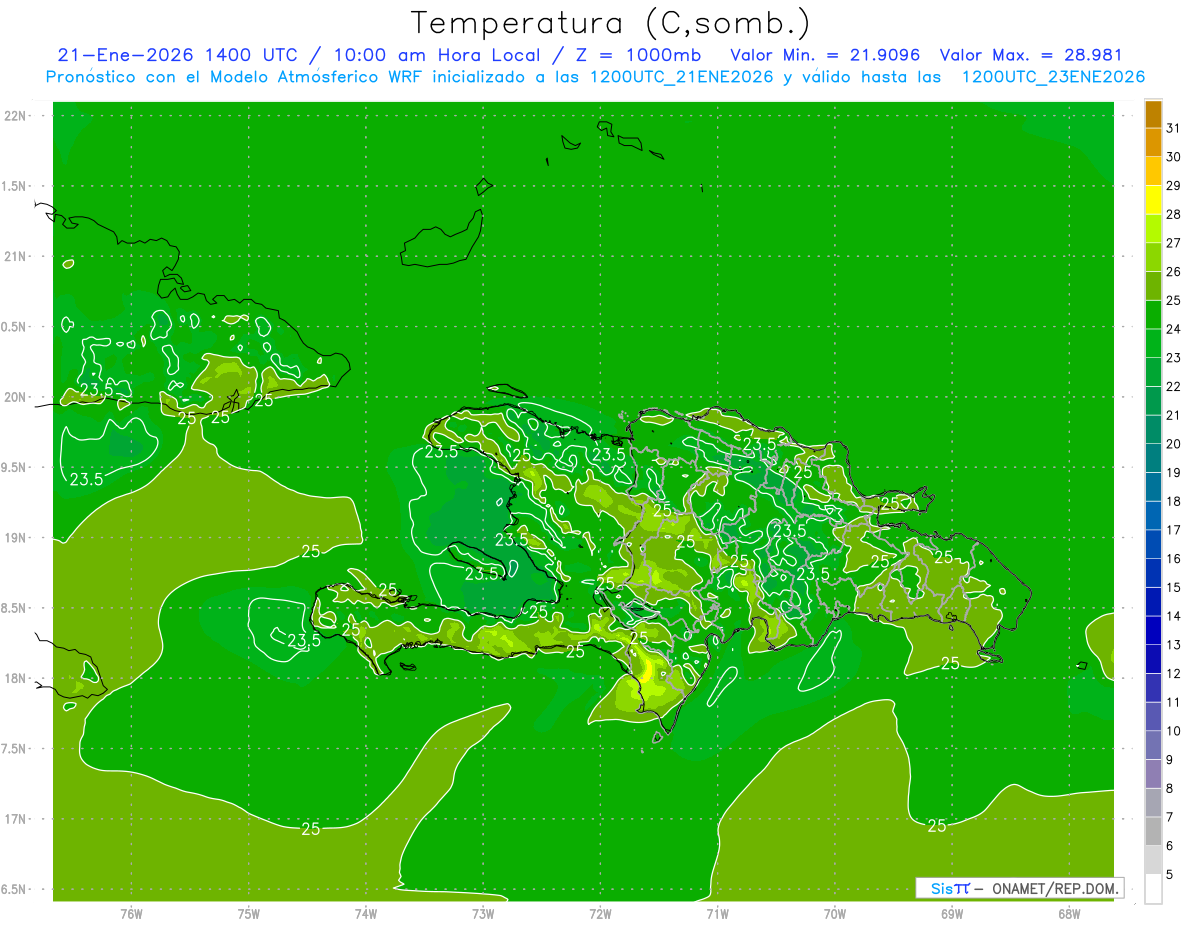This screenshot has height=927, width=1200.
Task: Select the number 12 on the color scale
Action: (x=1173, y=674)
